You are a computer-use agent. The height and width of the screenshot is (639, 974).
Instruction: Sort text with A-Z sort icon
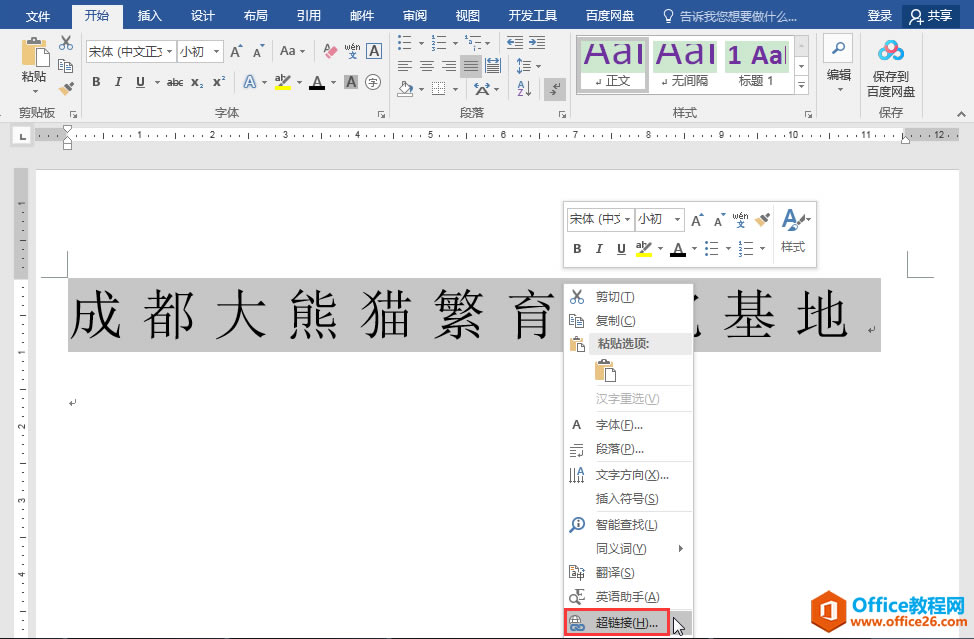[x=524, y=88]
